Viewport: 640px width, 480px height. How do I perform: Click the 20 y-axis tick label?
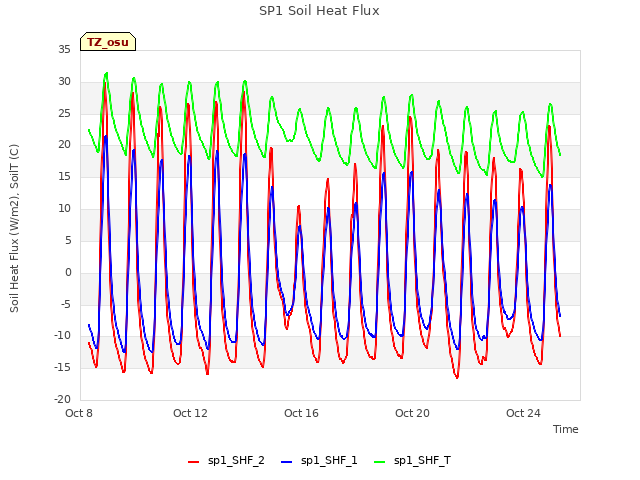(64, 144)
